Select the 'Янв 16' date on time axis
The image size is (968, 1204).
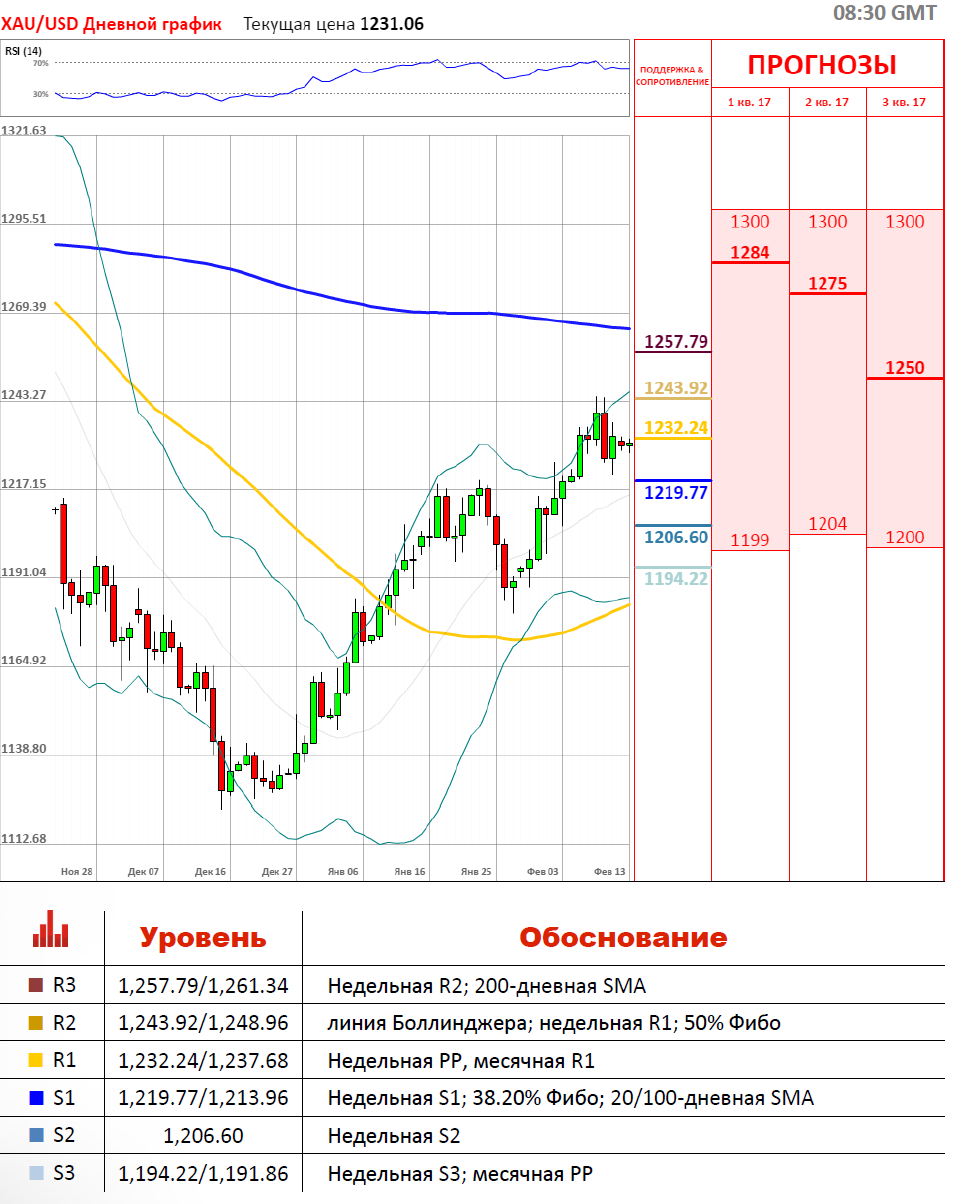click(x=410, y=872)
